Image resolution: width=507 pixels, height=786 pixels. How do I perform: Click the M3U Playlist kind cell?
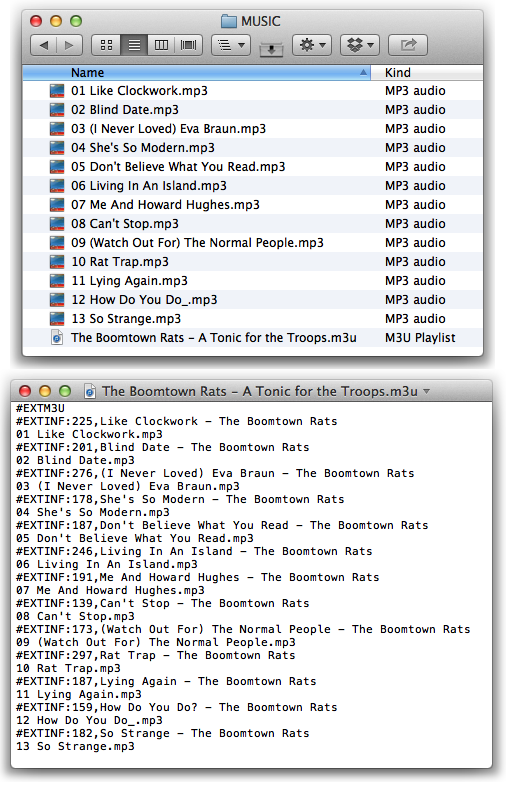click(x=420, y=338)
